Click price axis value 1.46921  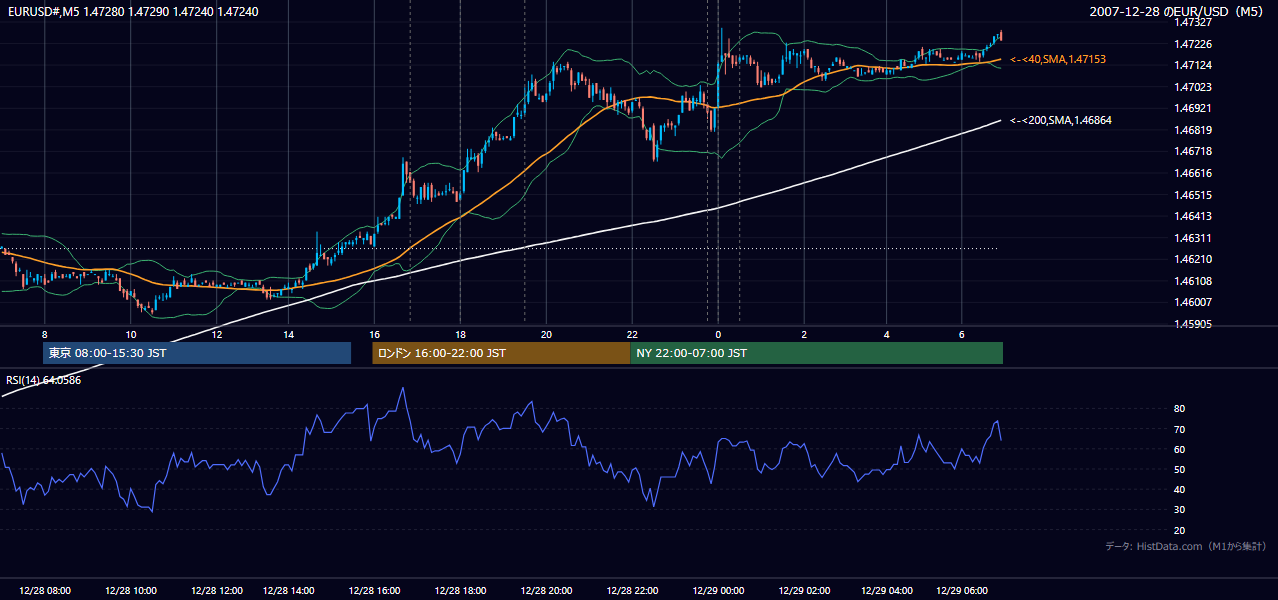[x=1194, y=108]
